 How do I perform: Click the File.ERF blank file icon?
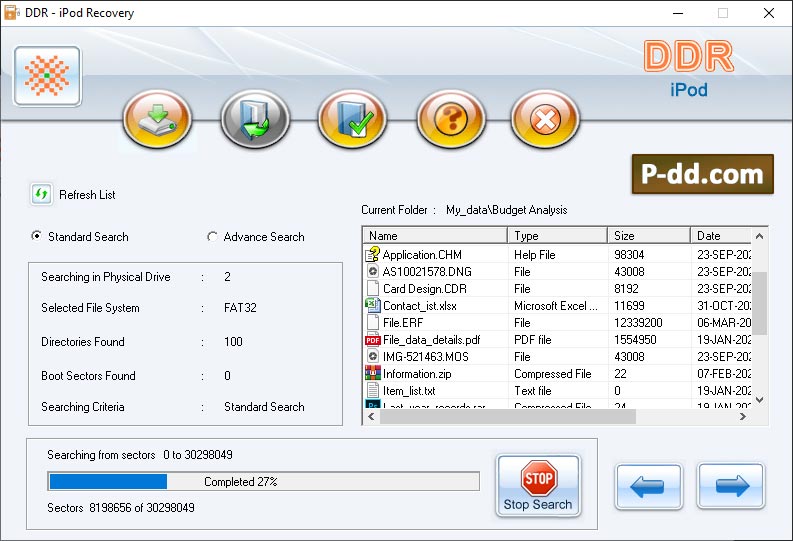373,322
